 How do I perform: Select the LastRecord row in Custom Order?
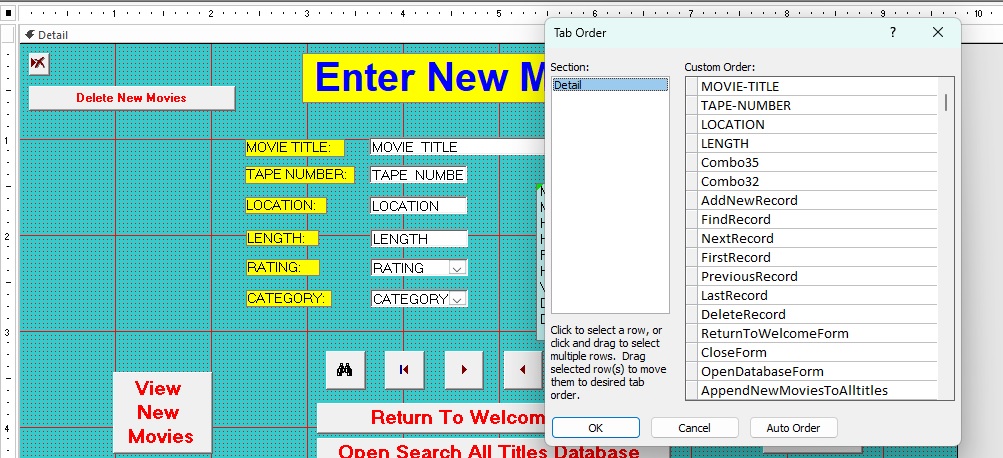click(817, 296)
